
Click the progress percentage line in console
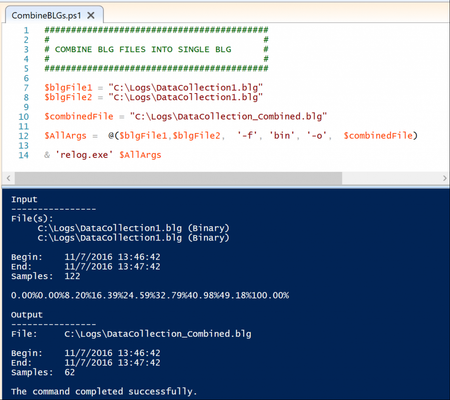(150, 295)
